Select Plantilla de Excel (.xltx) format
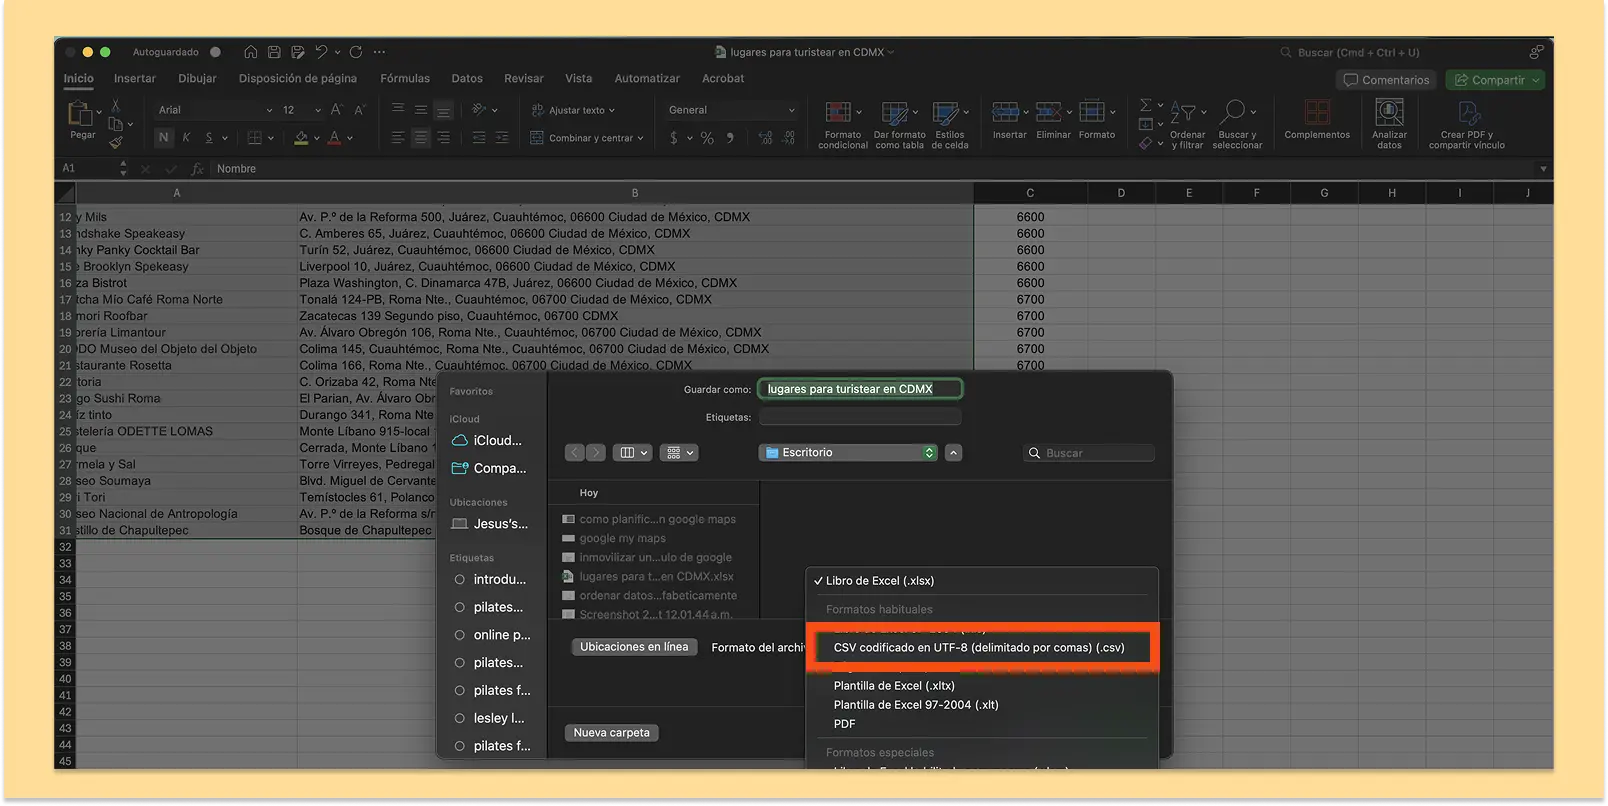Viewport: 1608px width, 806px height. [894, 686]
